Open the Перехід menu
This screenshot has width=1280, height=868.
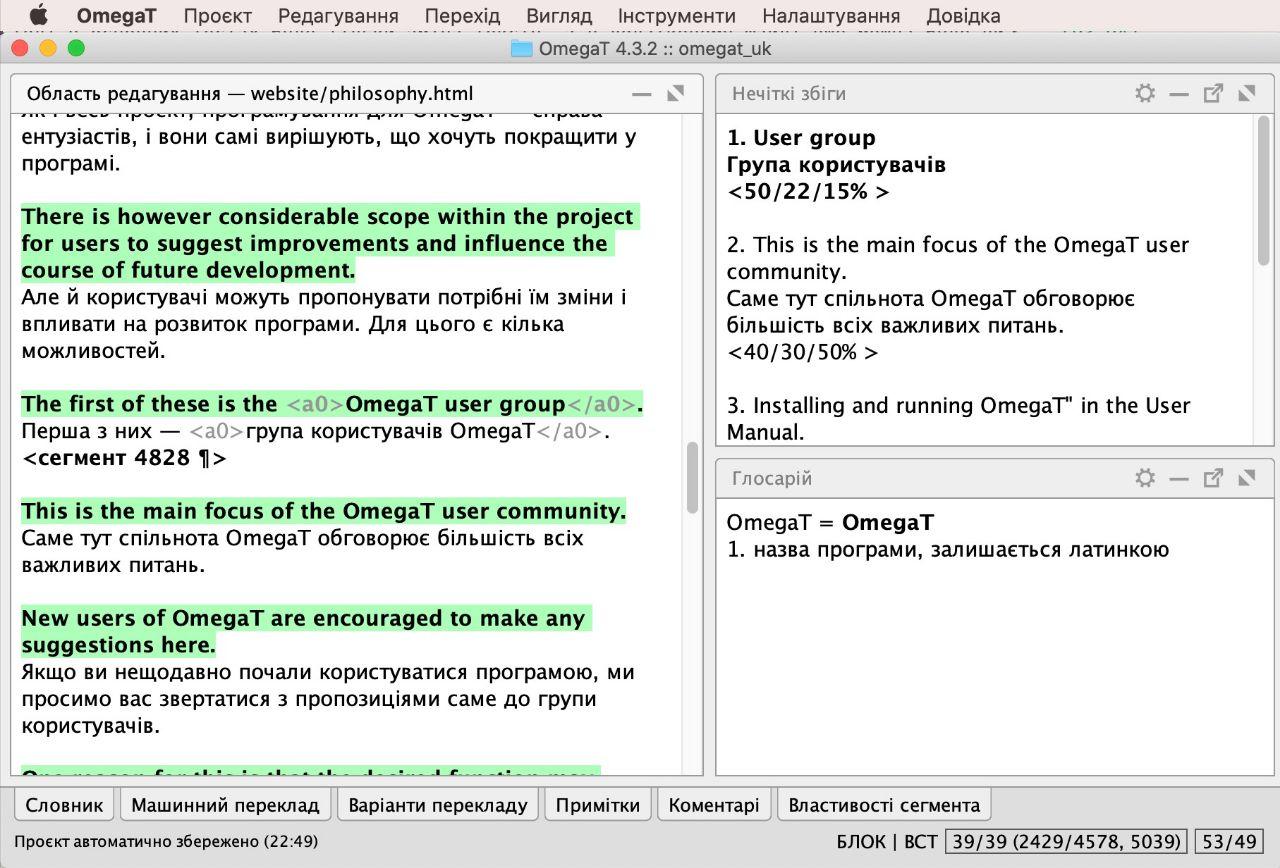pos(462,16)
